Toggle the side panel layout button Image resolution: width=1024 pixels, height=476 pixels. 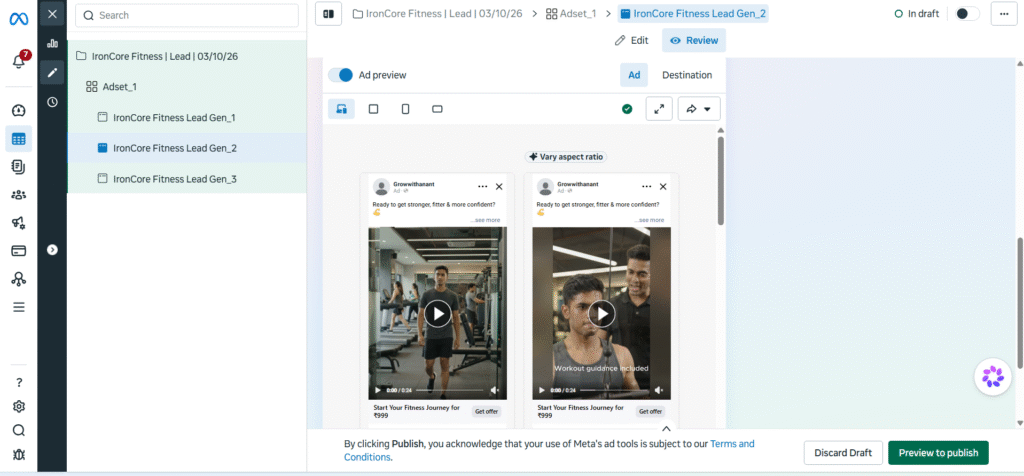328,14
